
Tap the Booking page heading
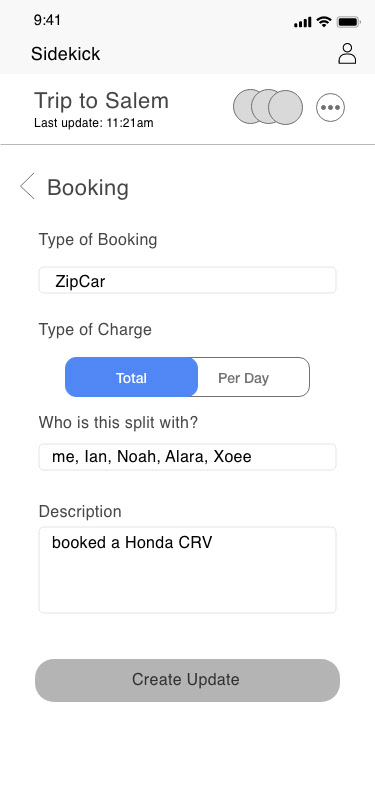[88, 187]
